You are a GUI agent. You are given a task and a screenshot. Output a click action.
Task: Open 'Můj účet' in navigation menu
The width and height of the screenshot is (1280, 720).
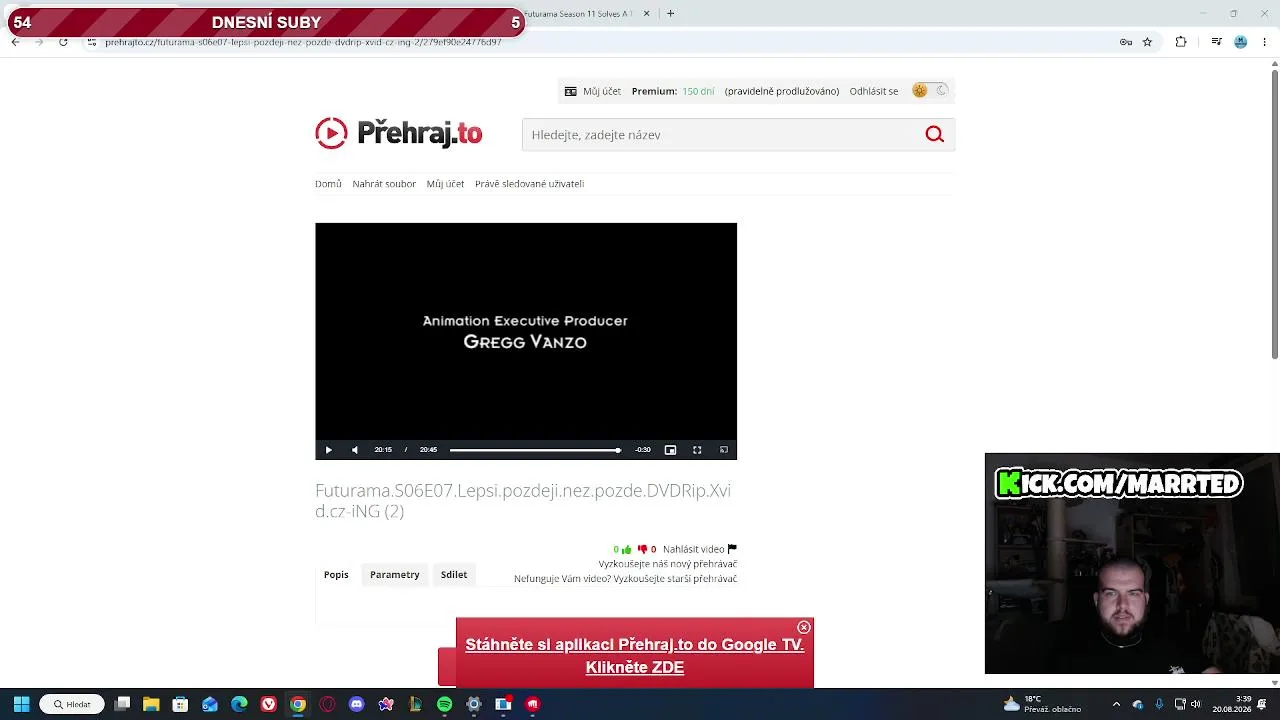(445, 184)
